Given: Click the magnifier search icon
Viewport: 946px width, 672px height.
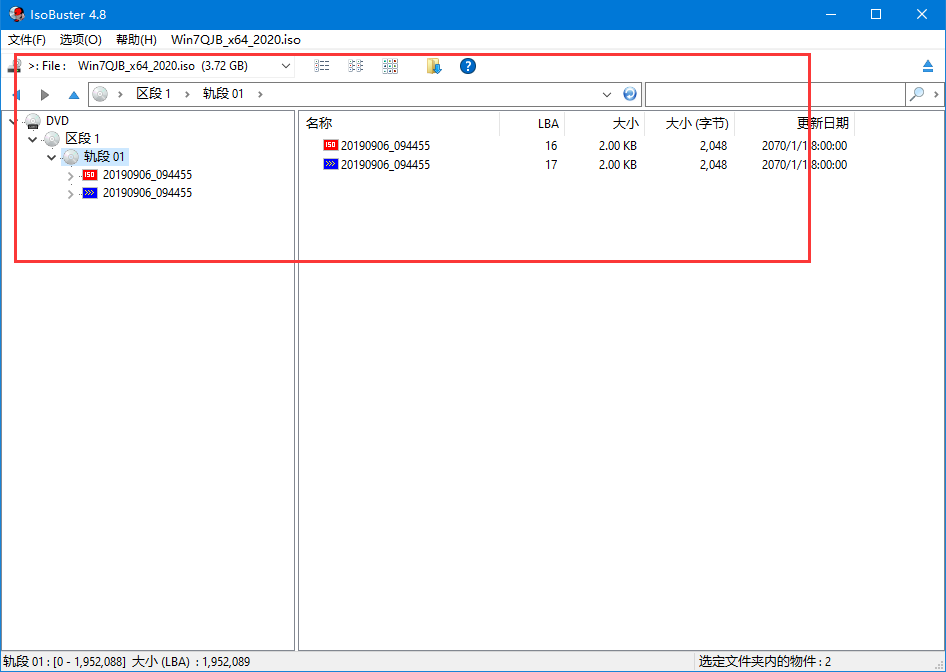Looking at the screenshot, I should (x=916, y=94).
